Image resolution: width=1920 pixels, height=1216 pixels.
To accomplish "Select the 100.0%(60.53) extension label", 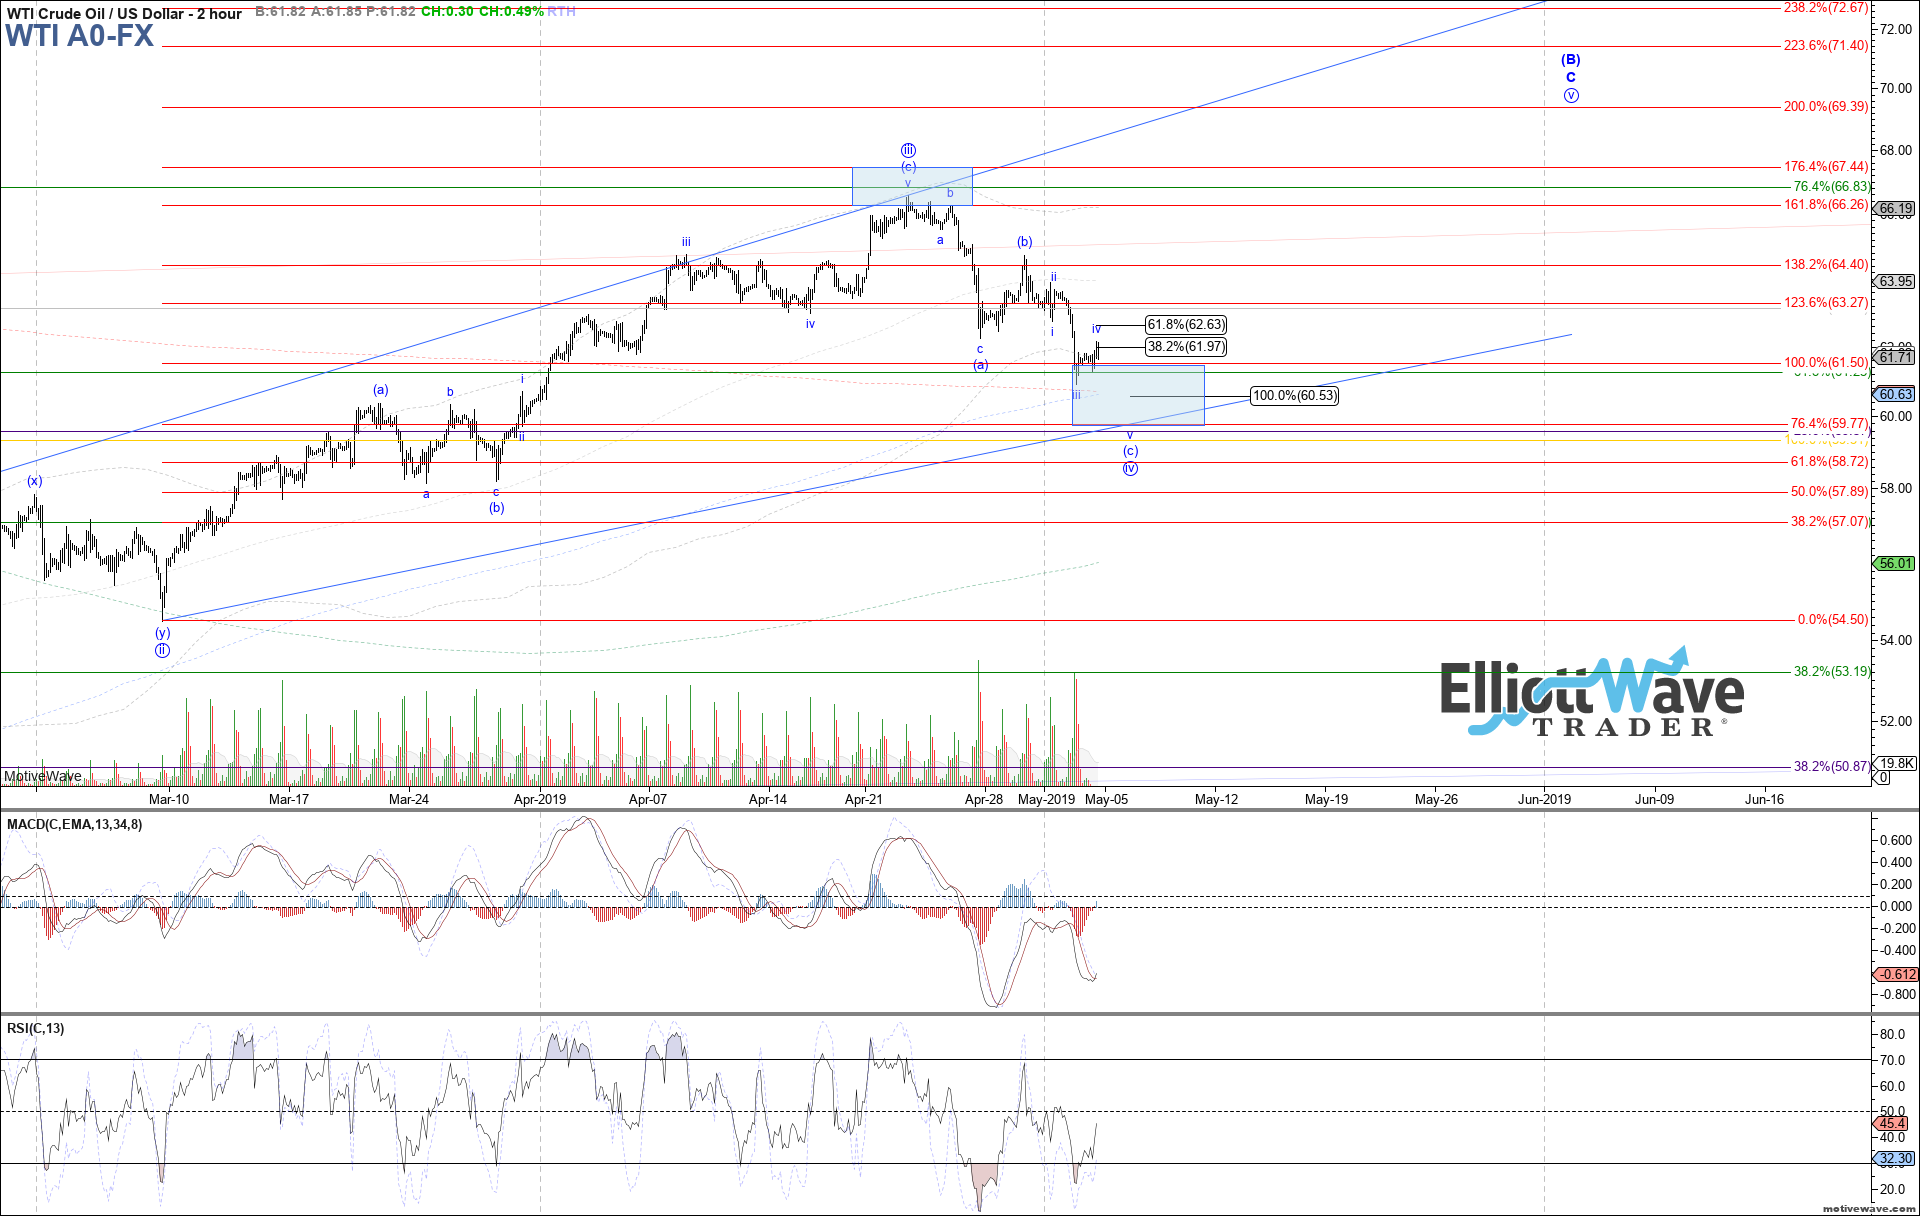I will tap(1294, 395).
